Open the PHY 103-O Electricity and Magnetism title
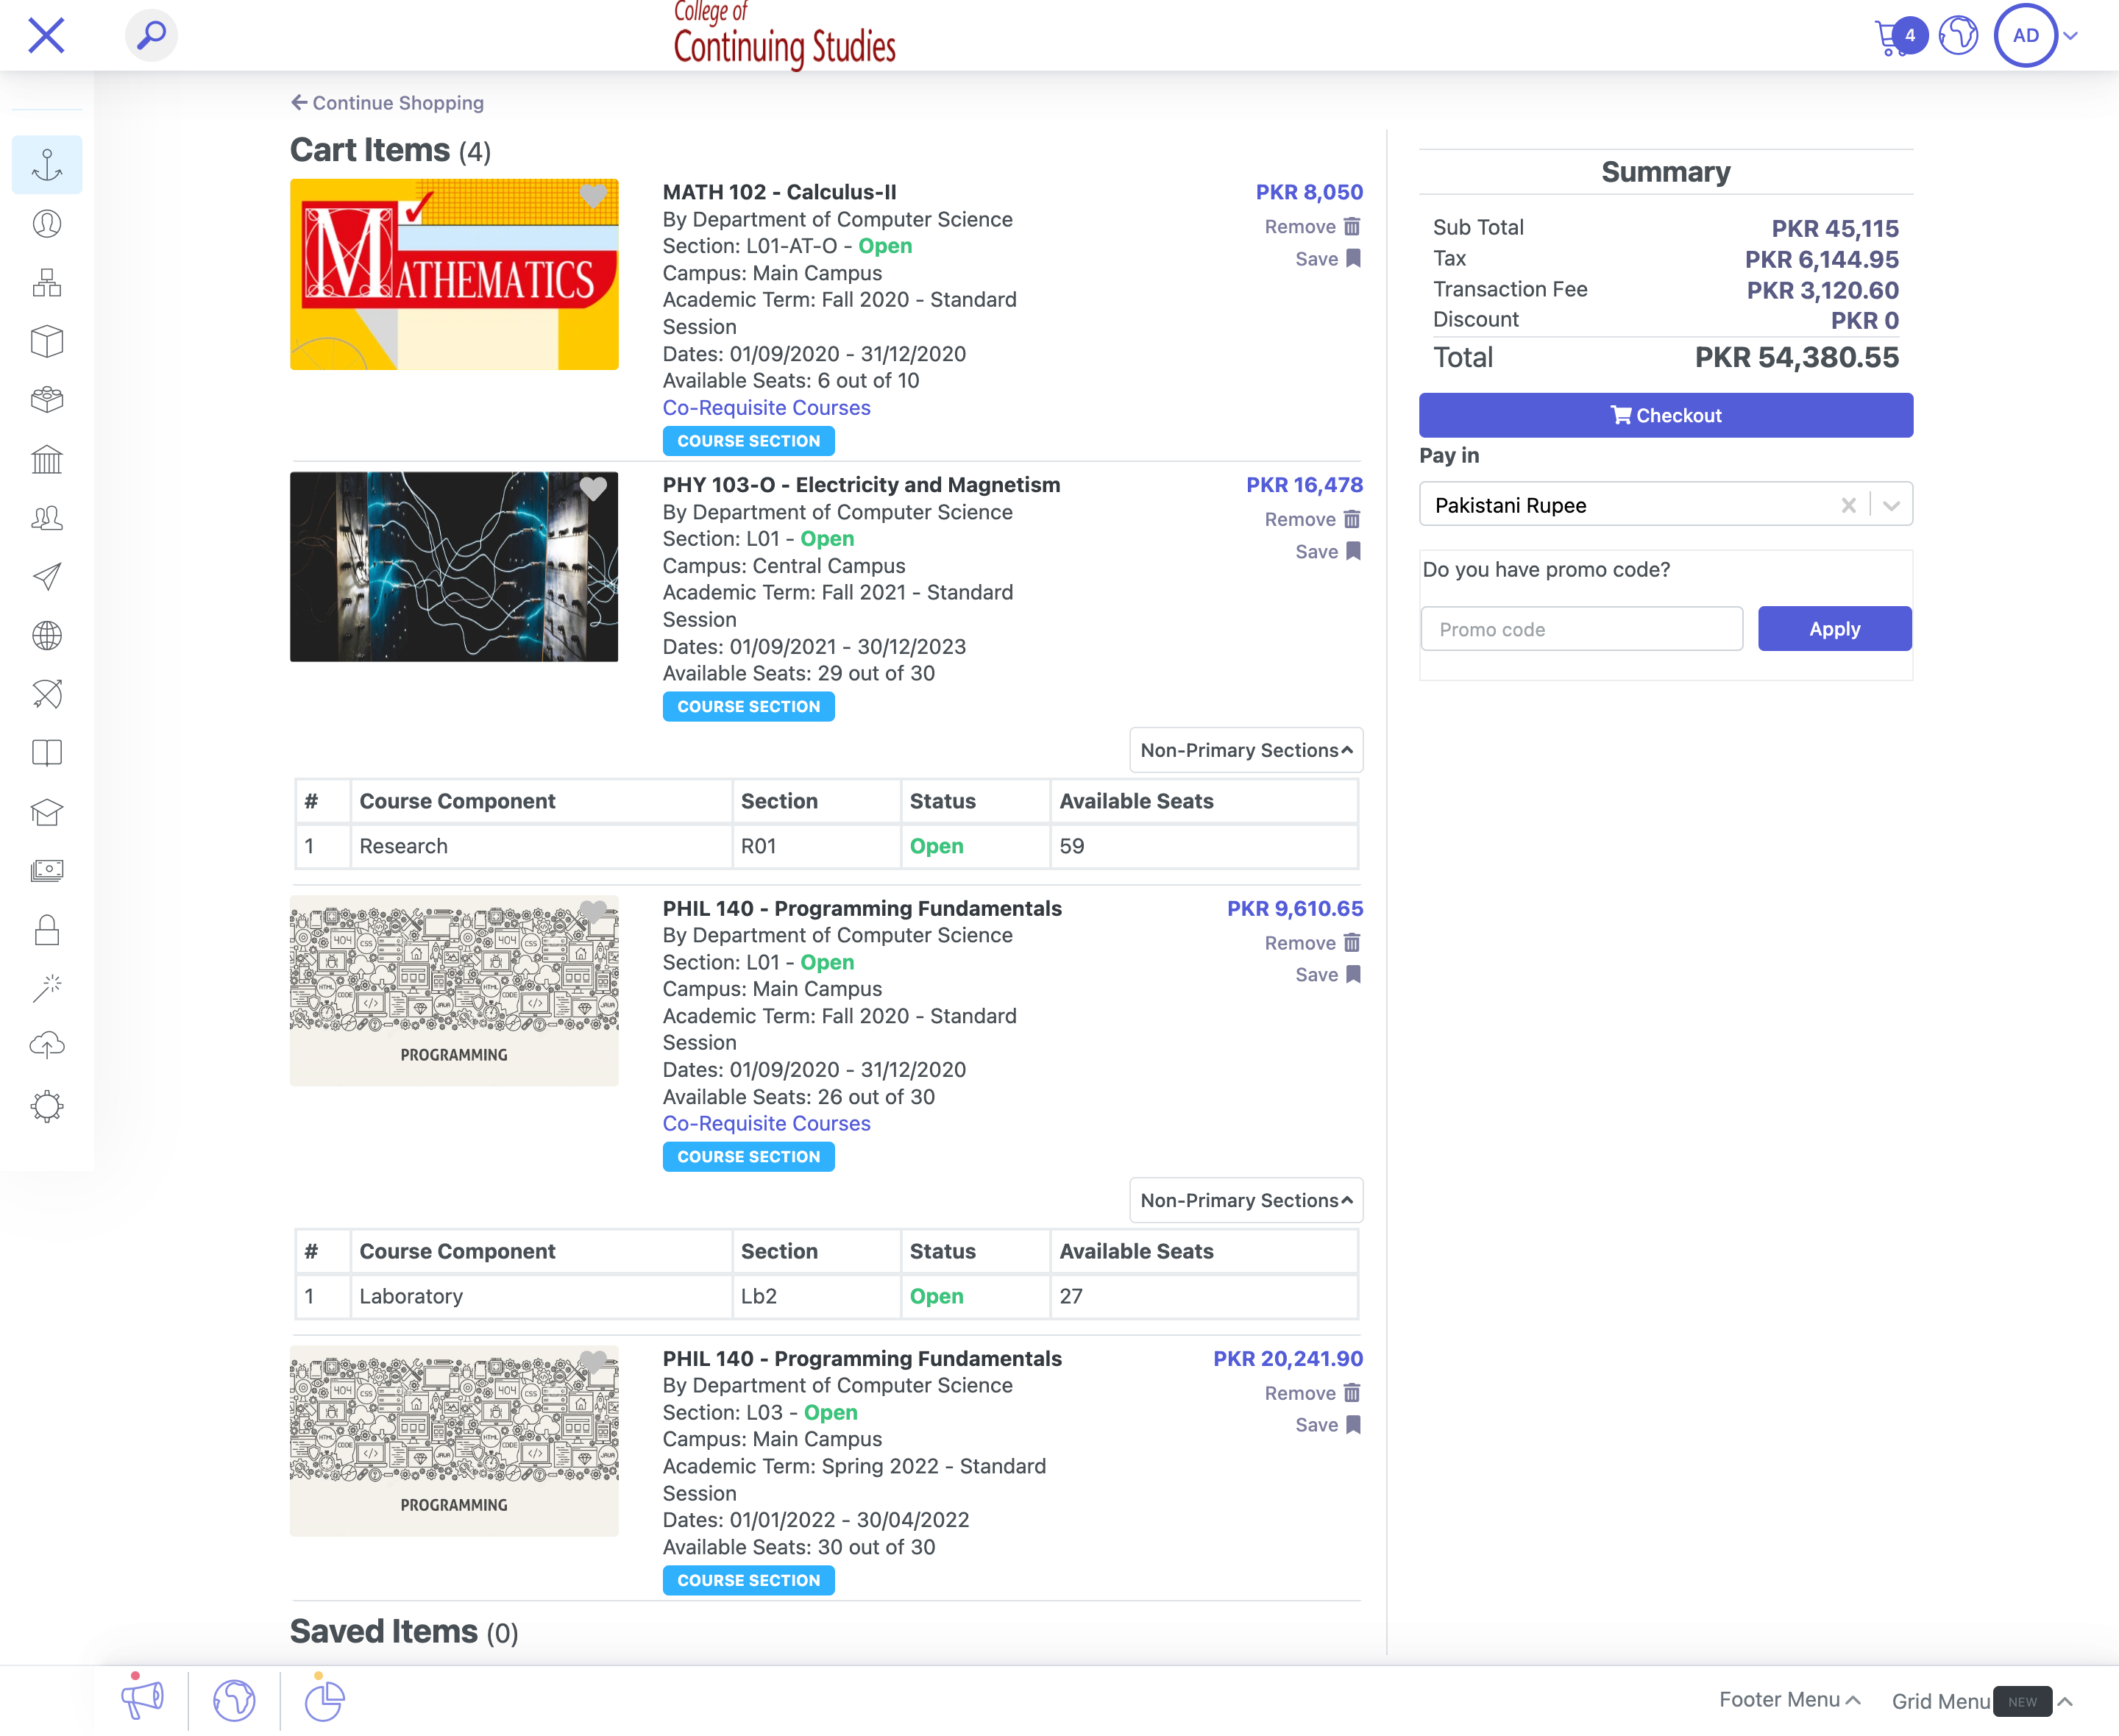The width and height of the screenshot is (2119, 1736). 861,485
